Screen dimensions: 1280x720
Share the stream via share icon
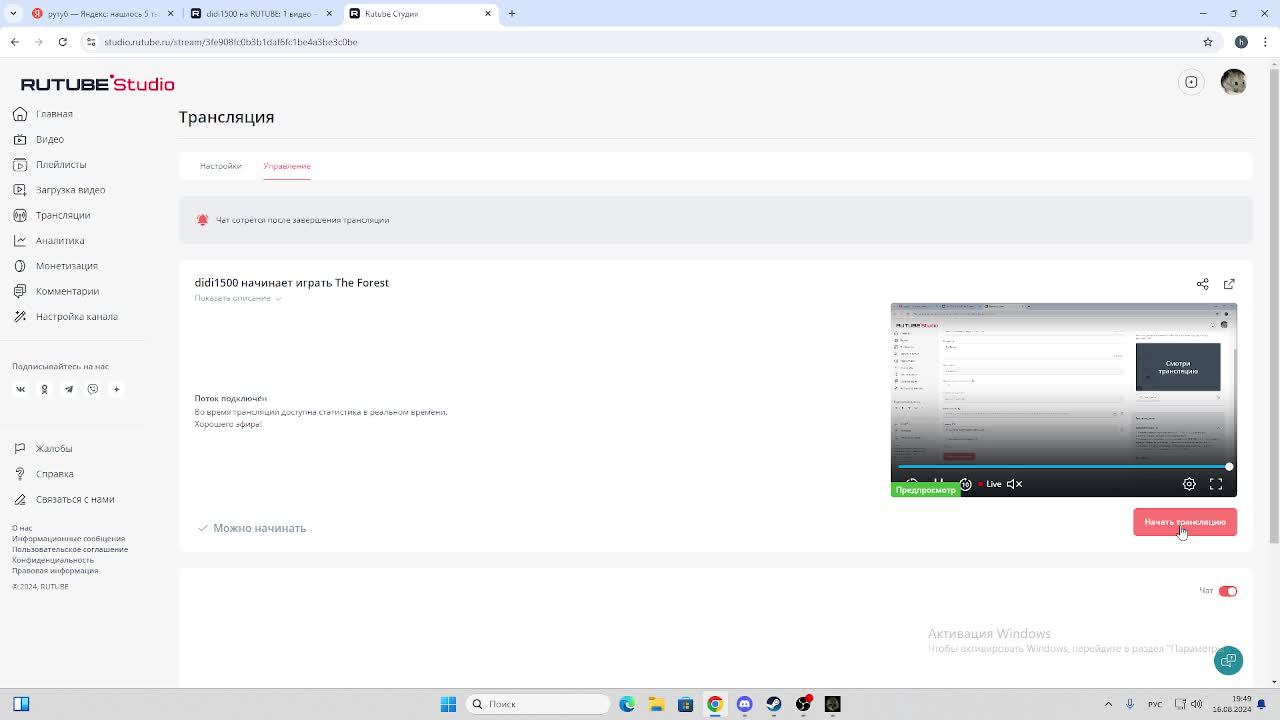[1203, 284]
